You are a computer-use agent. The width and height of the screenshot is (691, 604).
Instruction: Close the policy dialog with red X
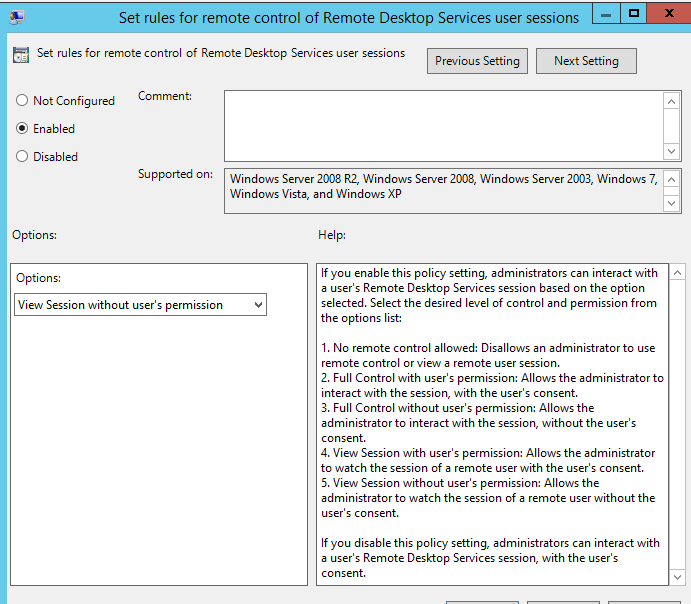click(x=671, y=13)
